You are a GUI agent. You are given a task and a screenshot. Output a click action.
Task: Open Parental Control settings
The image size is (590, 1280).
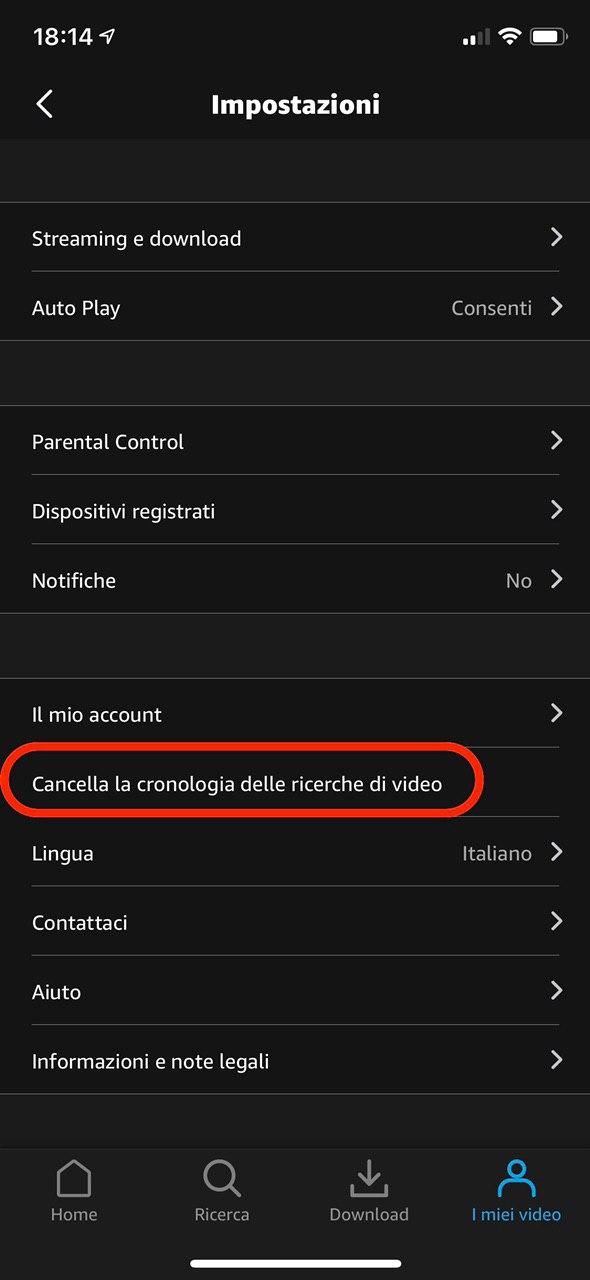(x=295, y=441)
